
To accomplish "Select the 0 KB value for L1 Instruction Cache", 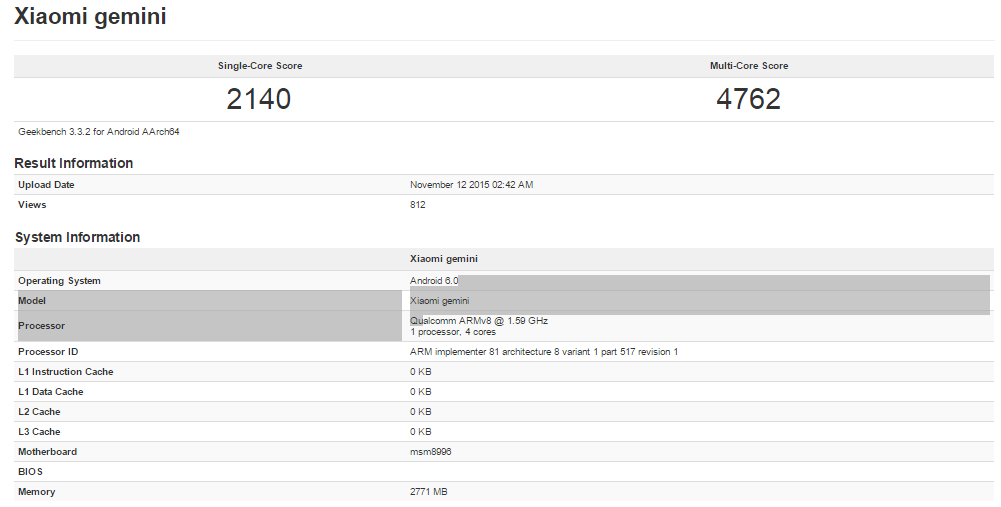I will pos(421,372).
